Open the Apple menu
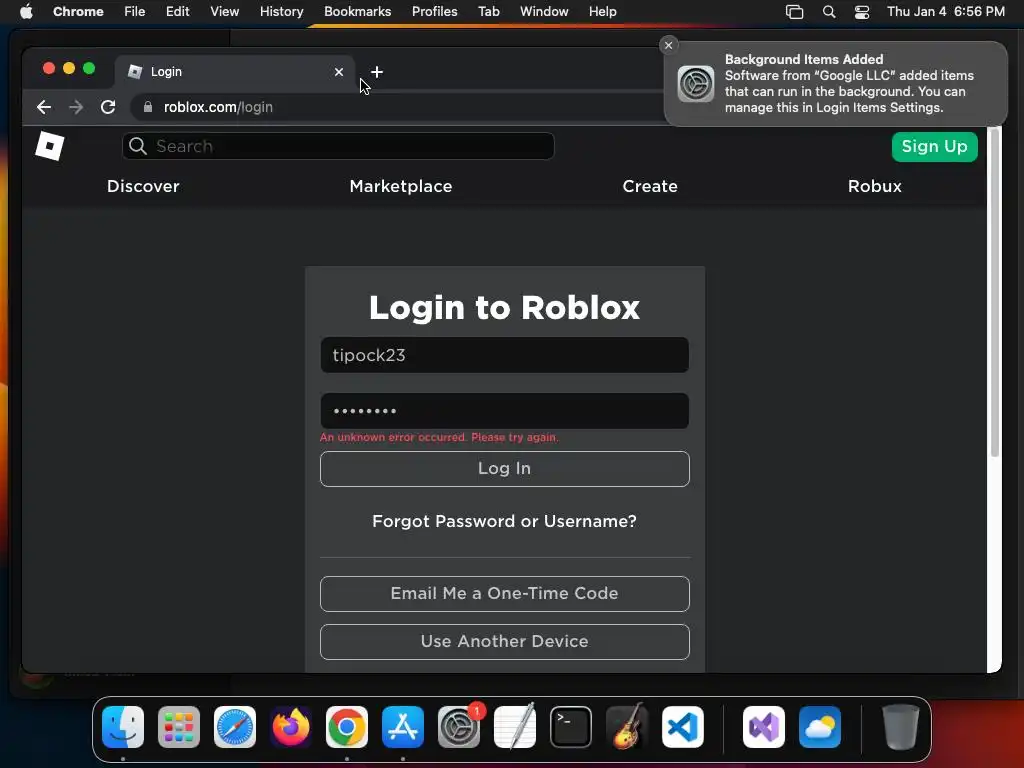The image size is (1024, 768). (x=26, y=12)
